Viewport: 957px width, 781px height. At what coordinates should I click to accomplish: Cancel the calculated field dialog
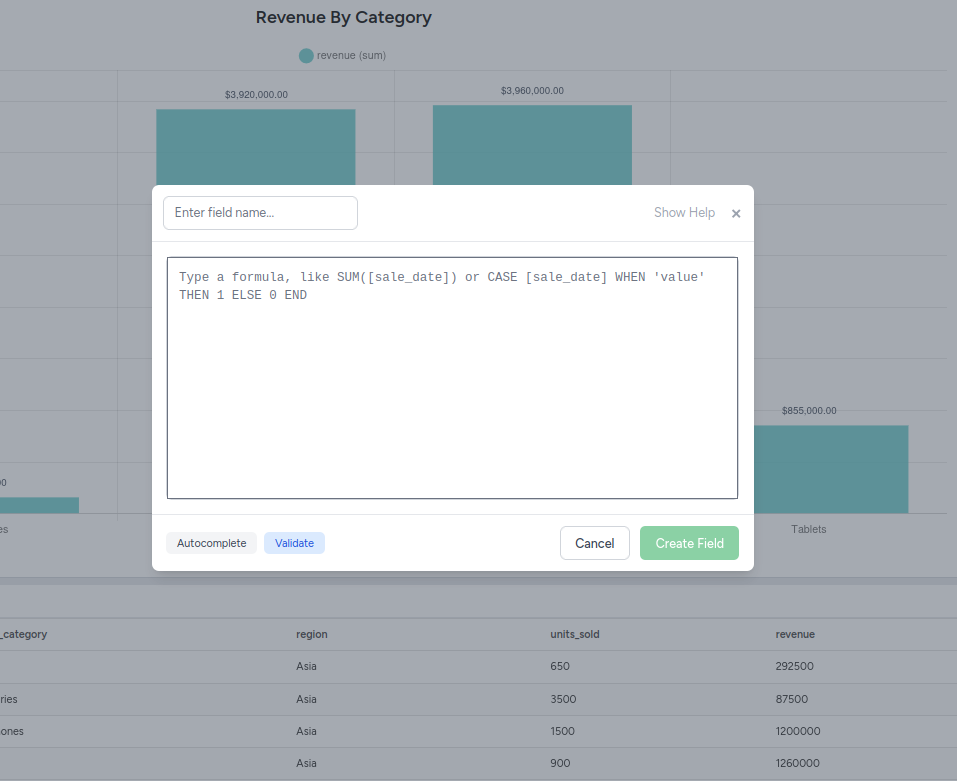tap(594, 543)
